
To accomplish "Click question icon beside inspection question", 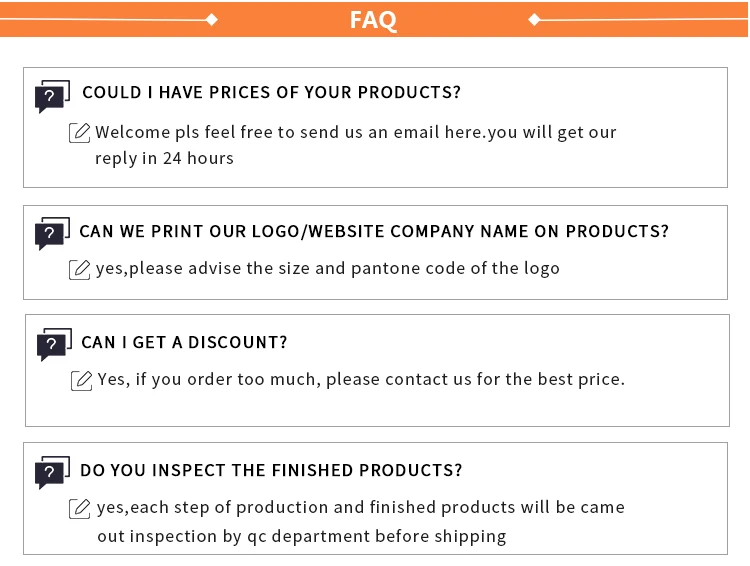I will (x=52, y=473).
